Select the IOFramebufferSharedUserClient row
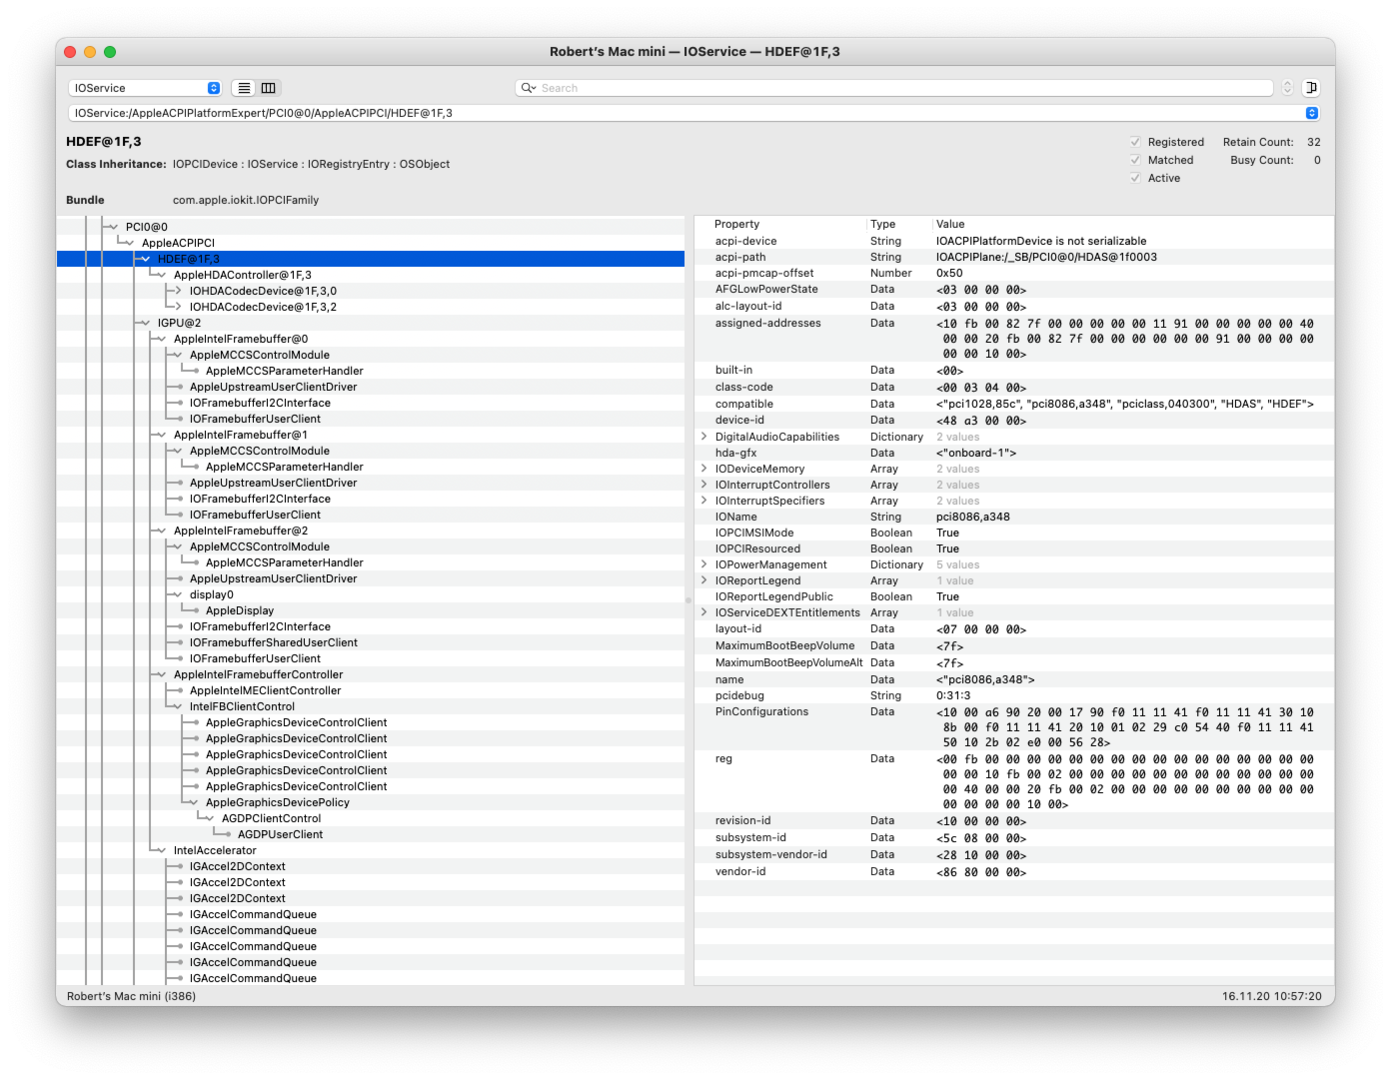The width and height of the screenshot is (1391, 1080). 371,643
